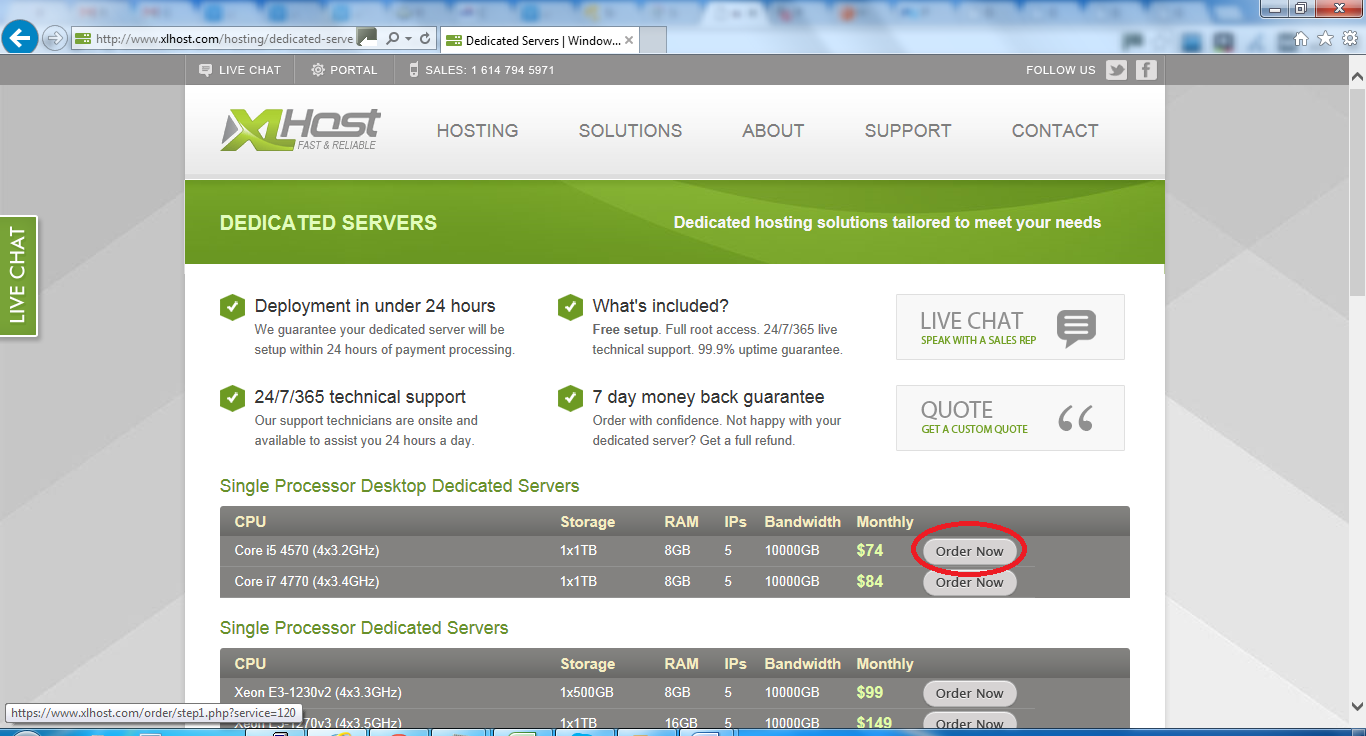
Task: Refresh the page with the reload icon
Action: click(x=425, y=39)
